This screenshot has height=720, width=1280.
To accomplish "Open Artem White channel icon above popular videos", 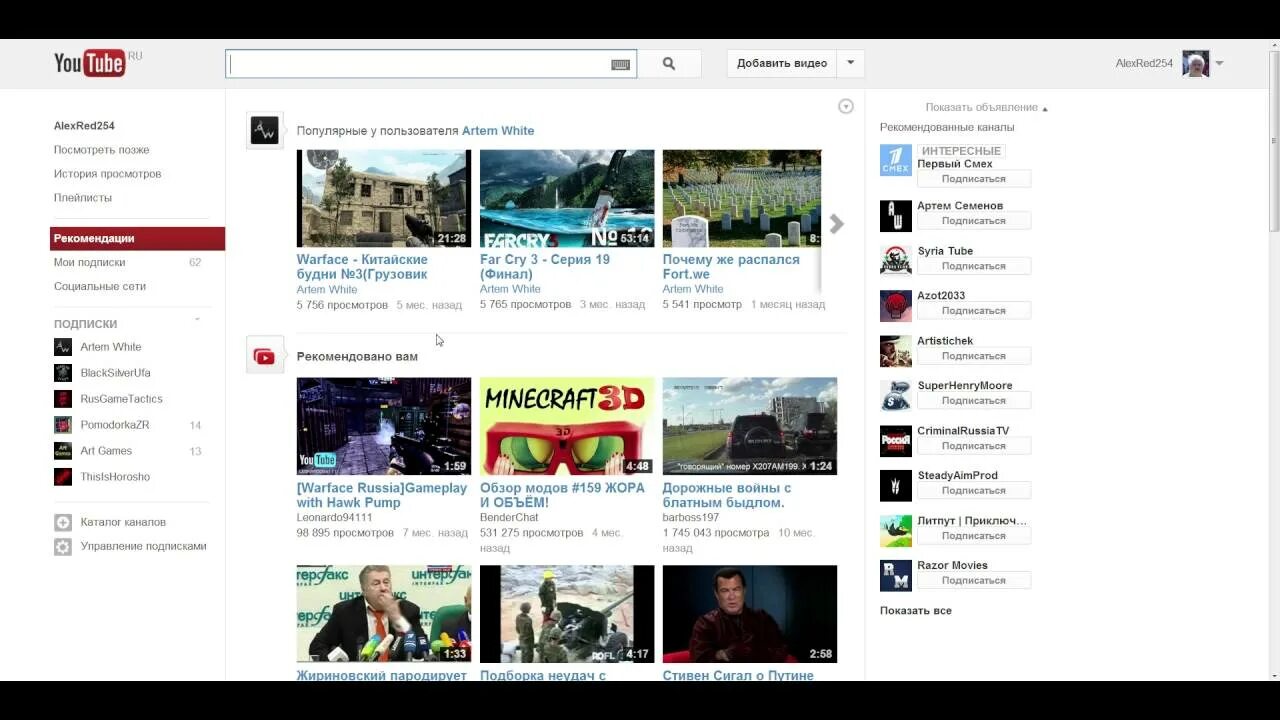I will 264,130.
